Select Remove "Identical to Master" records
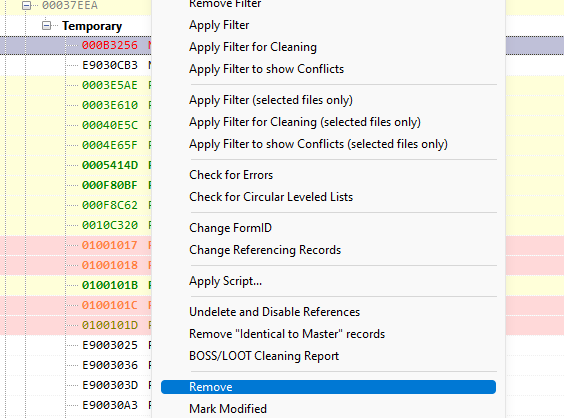564x418 pixels. point(287,334)
